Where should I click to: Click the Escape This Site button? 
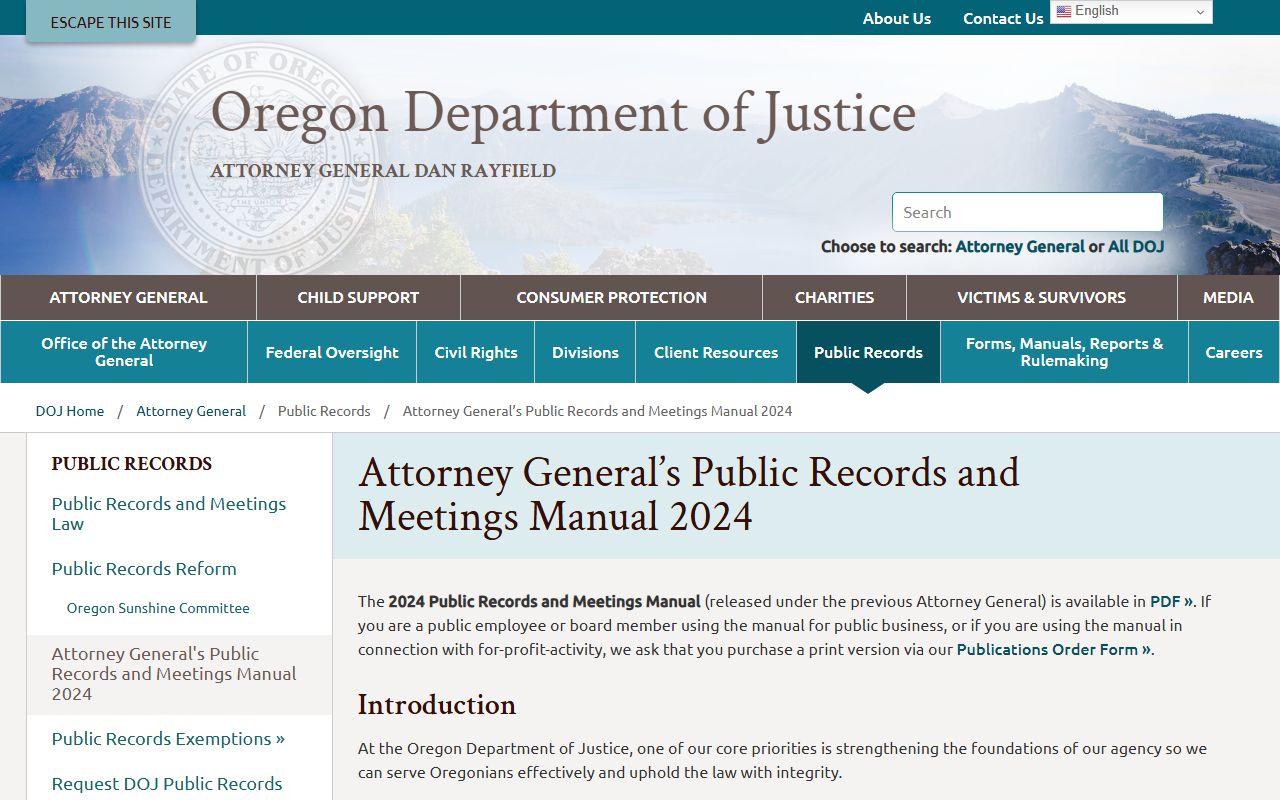coord(111,21)
